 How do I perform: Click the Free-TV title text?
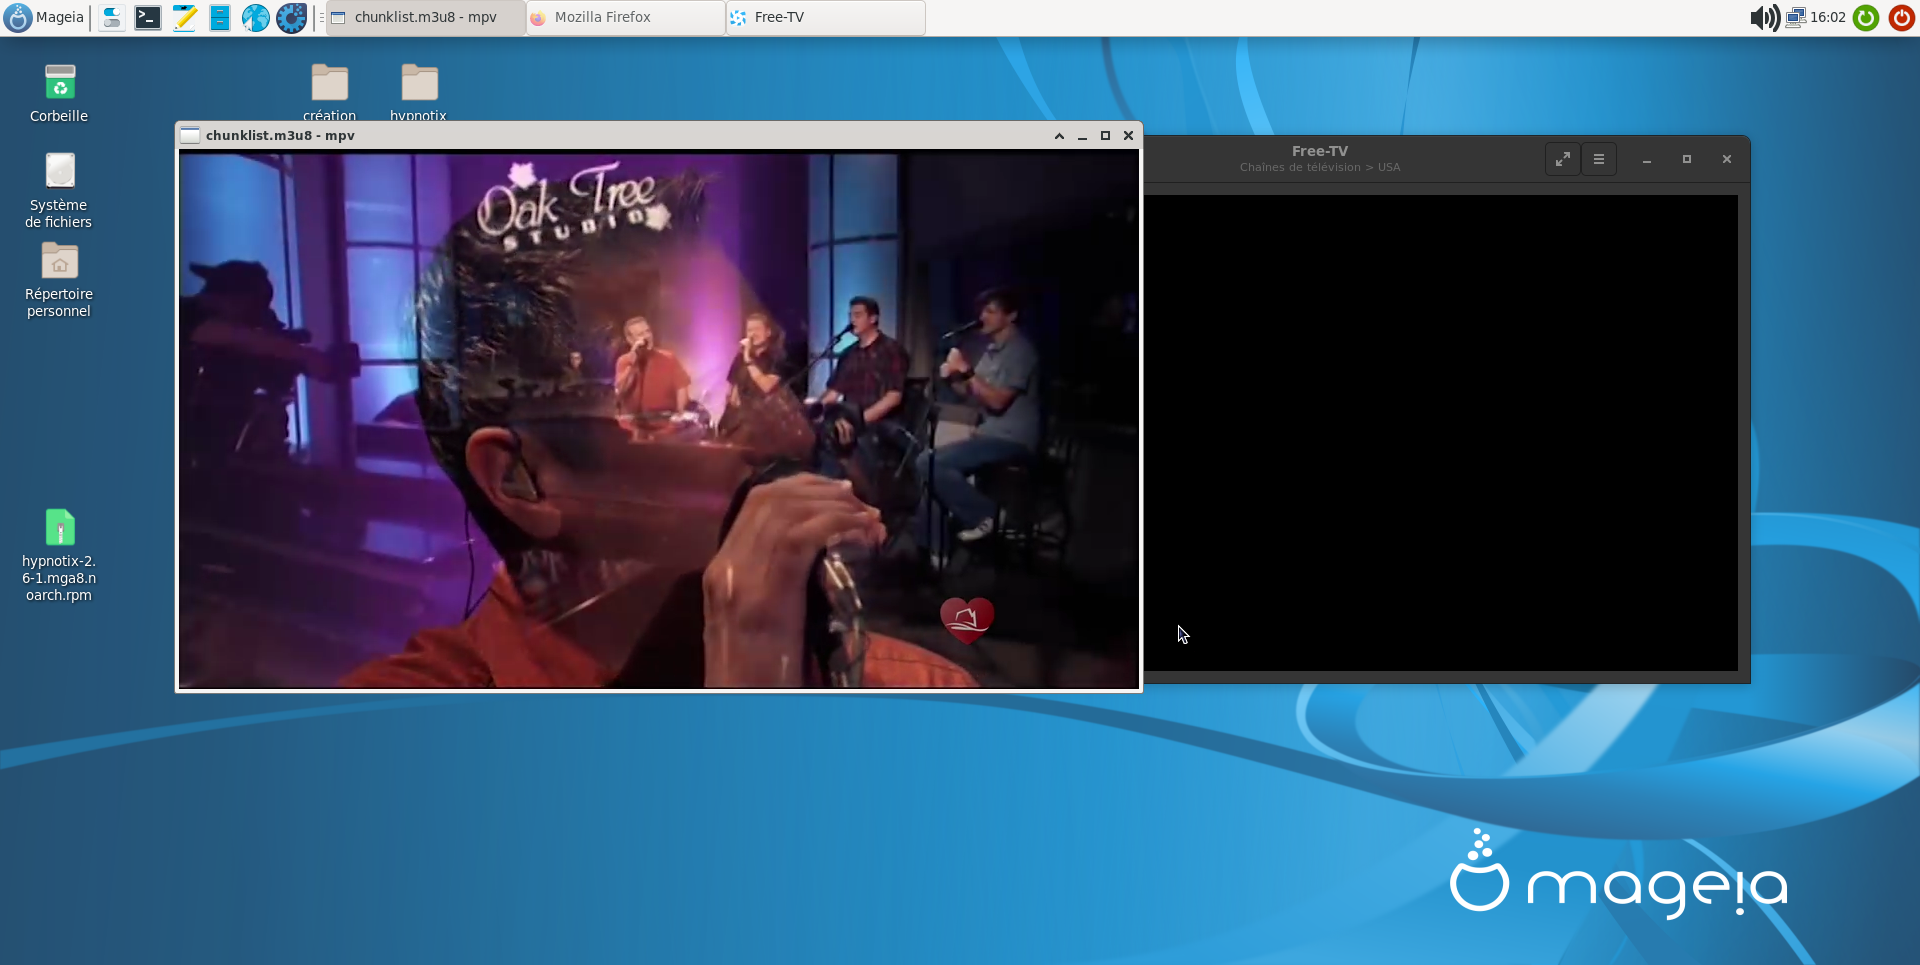(x=1320, y=151)
